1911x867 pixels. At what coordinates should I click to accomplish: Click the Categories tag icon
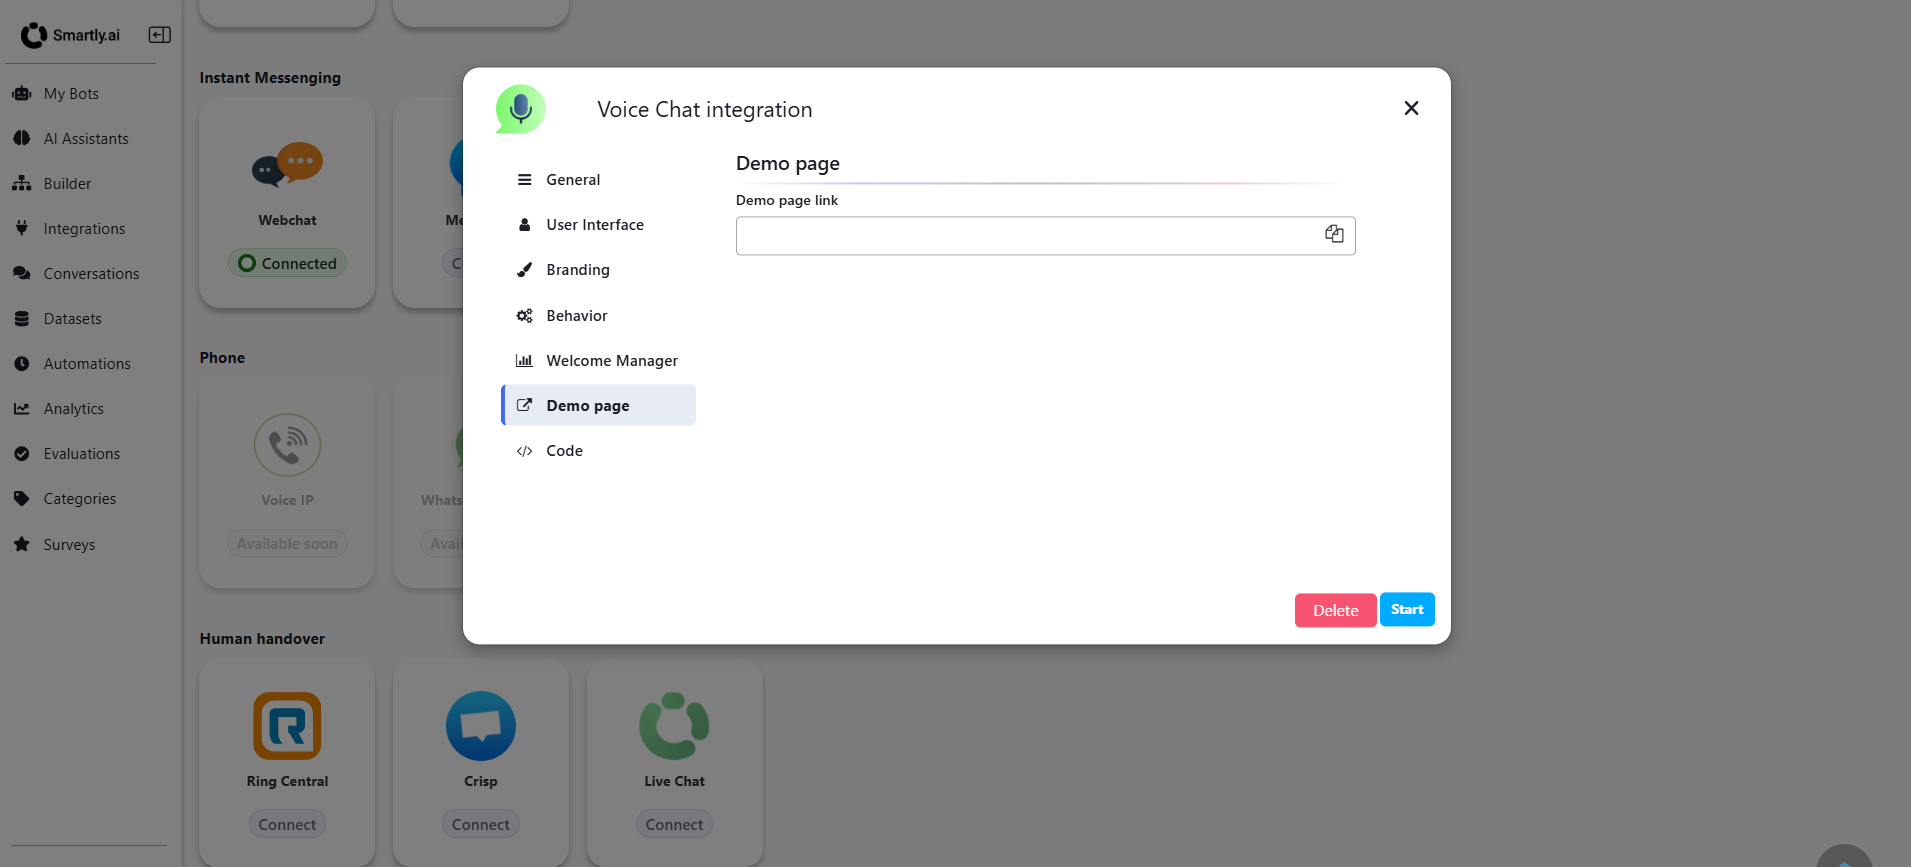pos(22,498)
